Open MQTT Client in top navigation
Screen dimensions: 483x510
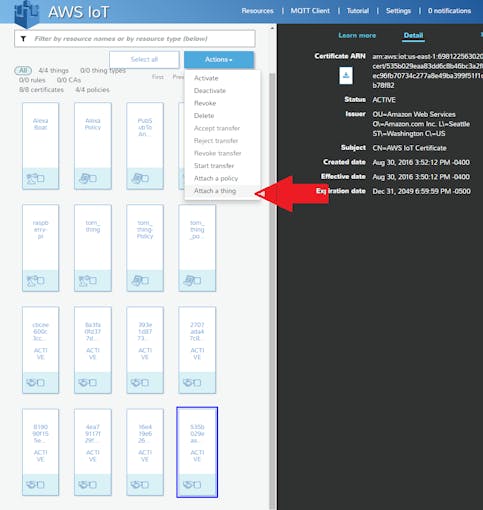[x=310, y=11]
